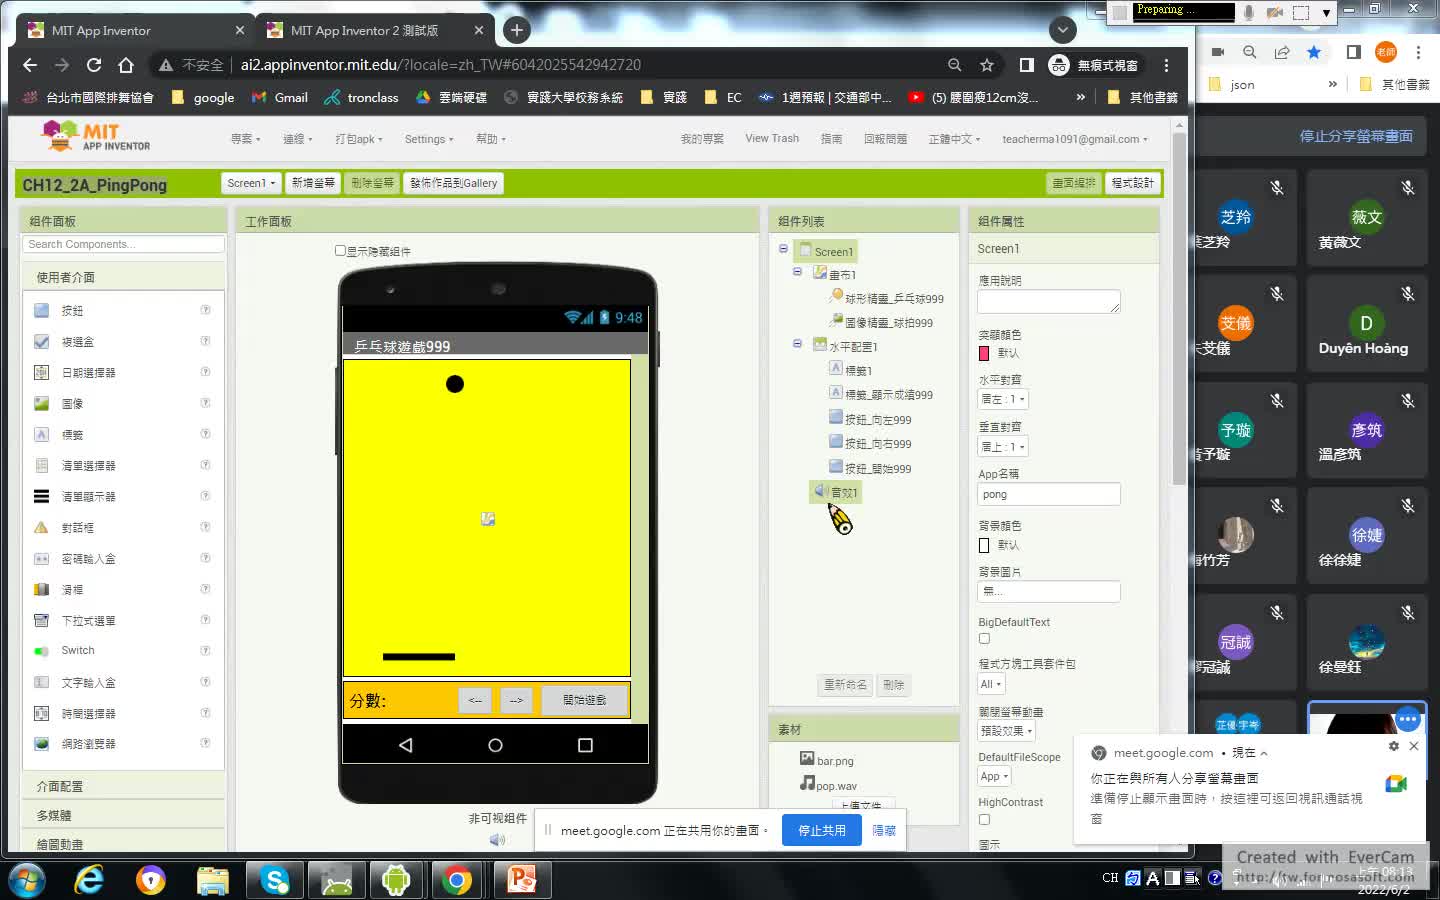The image size is (1440, 900).
Task: Select the 滑桿 (Slider) component icon in palette
Action: 41,590
